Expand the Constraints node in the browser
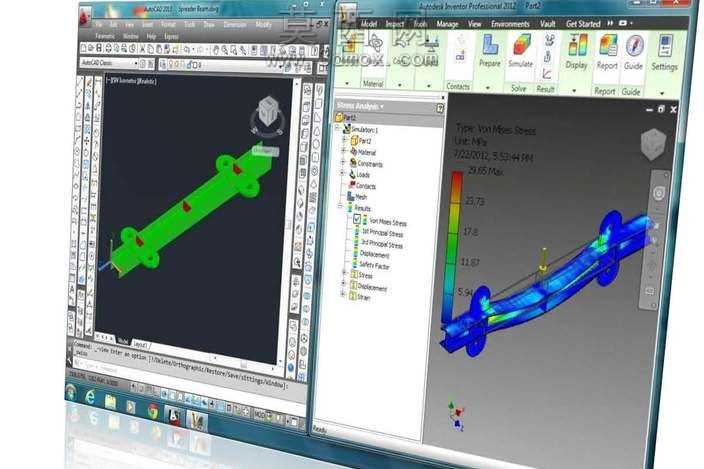 click(343, 162)
